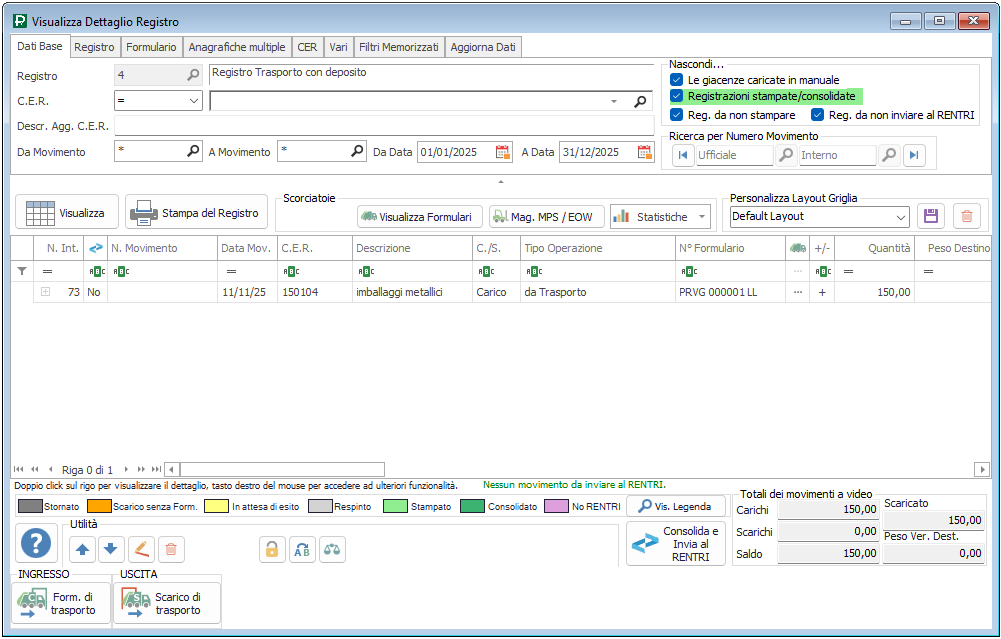Click the blue question mark help icon
This screenshot has width=1001, height=639.
[x=36, y=545]
